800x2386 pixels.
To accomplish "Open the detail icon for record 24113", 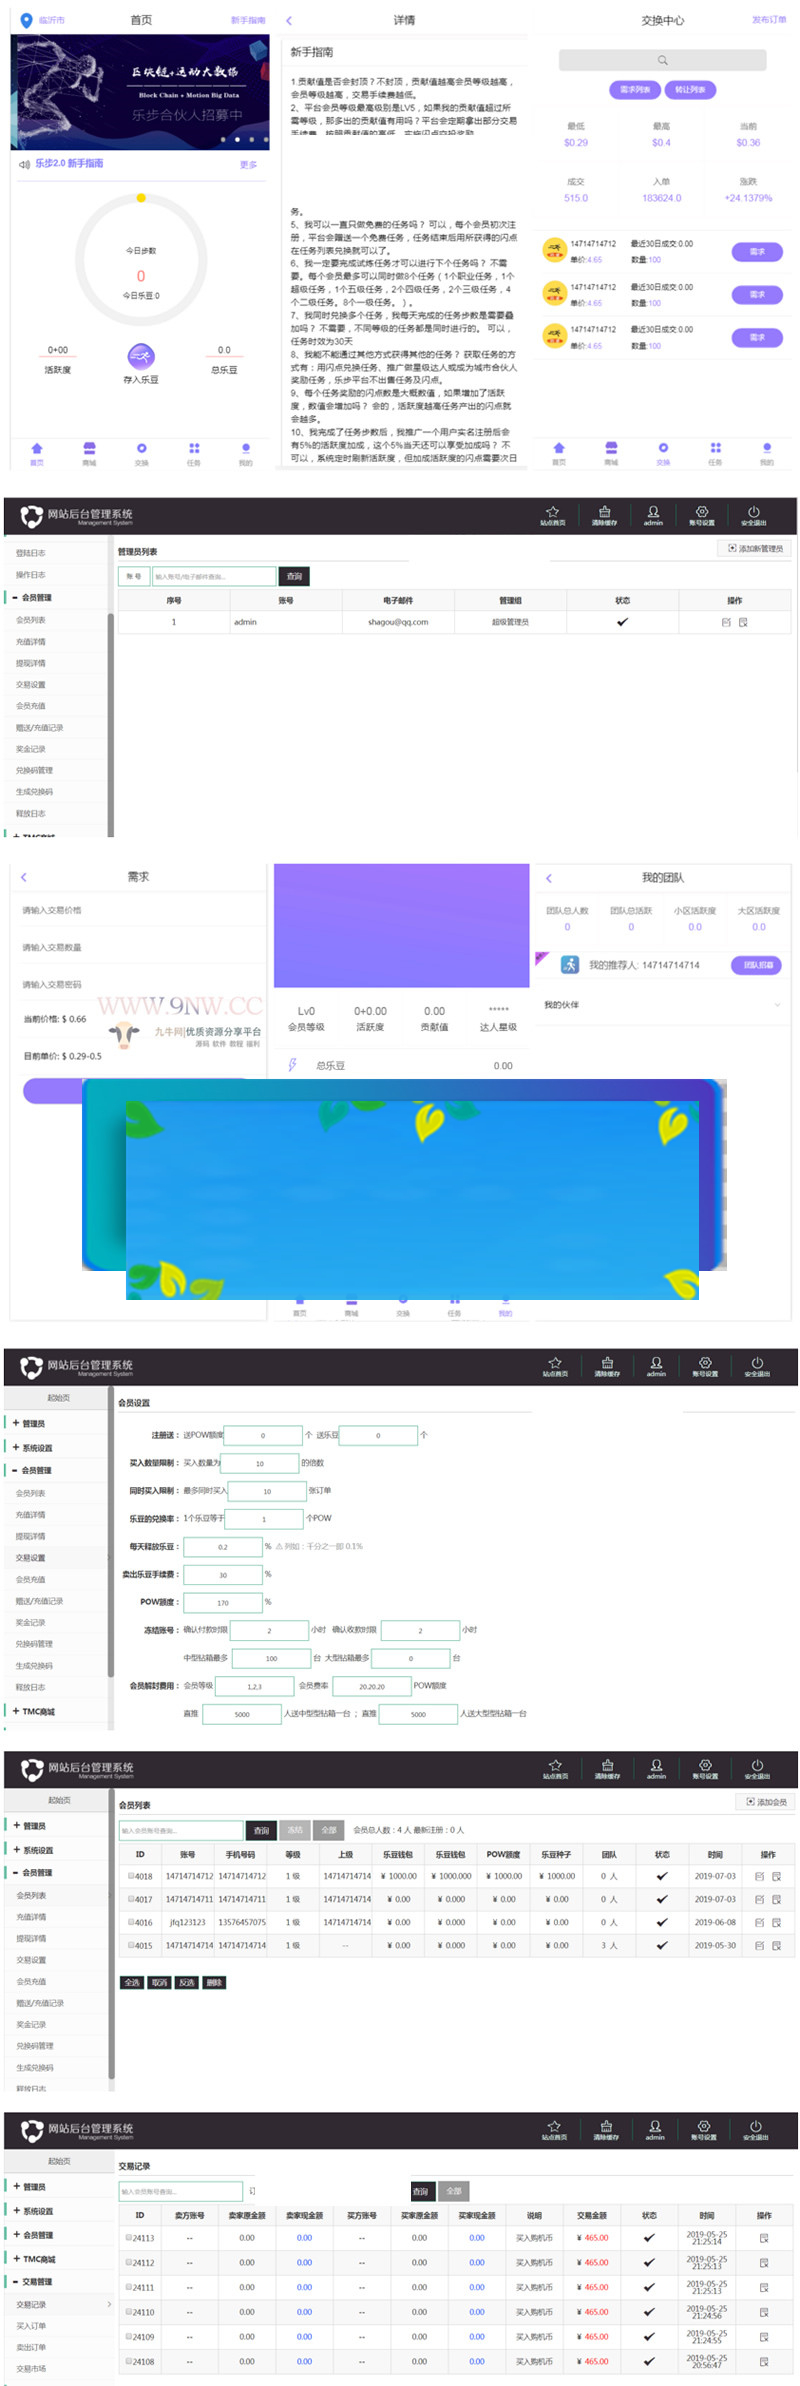I will (x=764, y=2238).
